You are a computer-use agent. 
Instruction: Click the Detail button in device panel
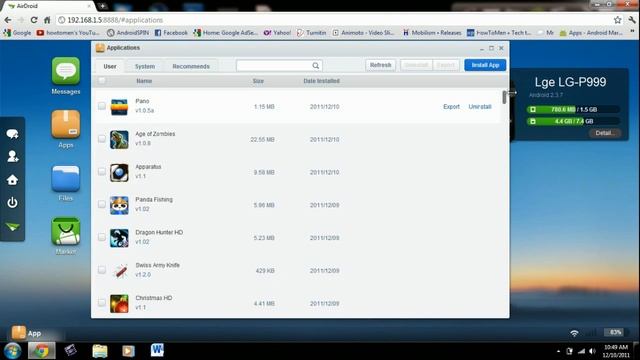(604, 133)
